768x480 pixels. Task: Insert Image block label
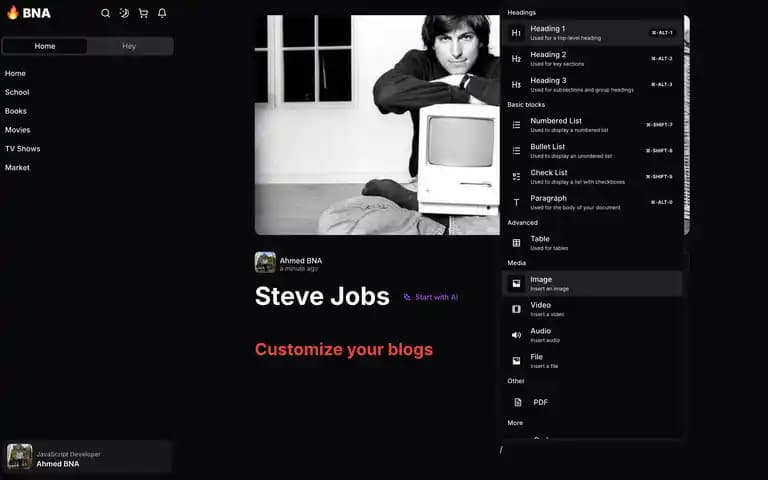[541, 280]
